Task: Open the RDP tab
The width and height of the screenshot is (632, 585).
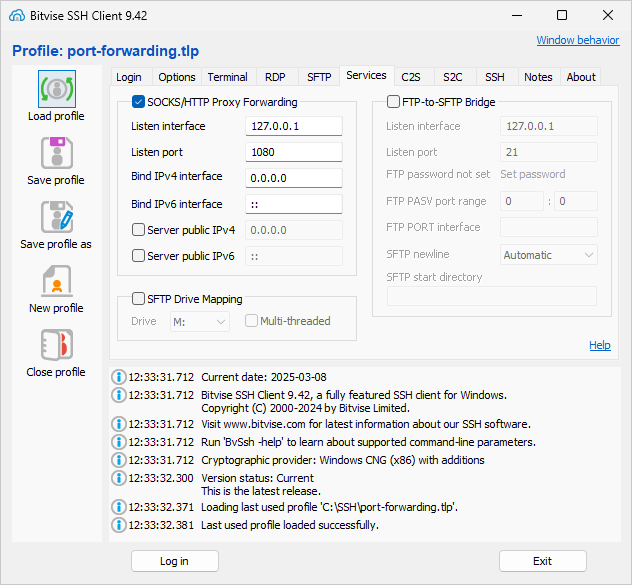Action: (x=275, y=77)
